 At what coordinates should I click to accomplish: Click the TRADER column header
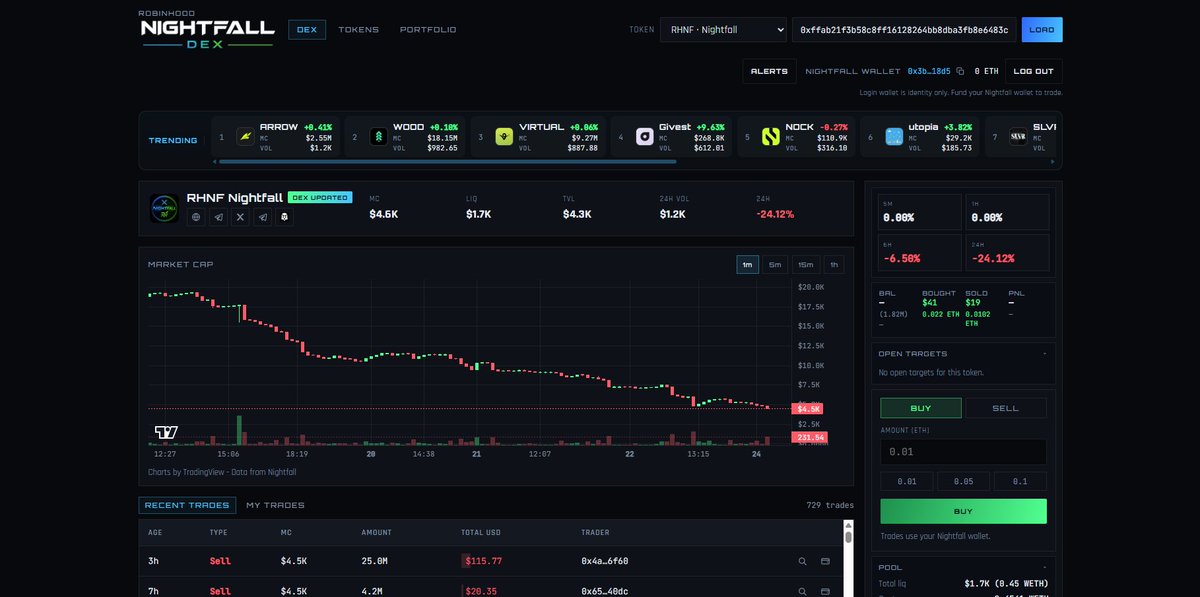click(x=595, y=532)
